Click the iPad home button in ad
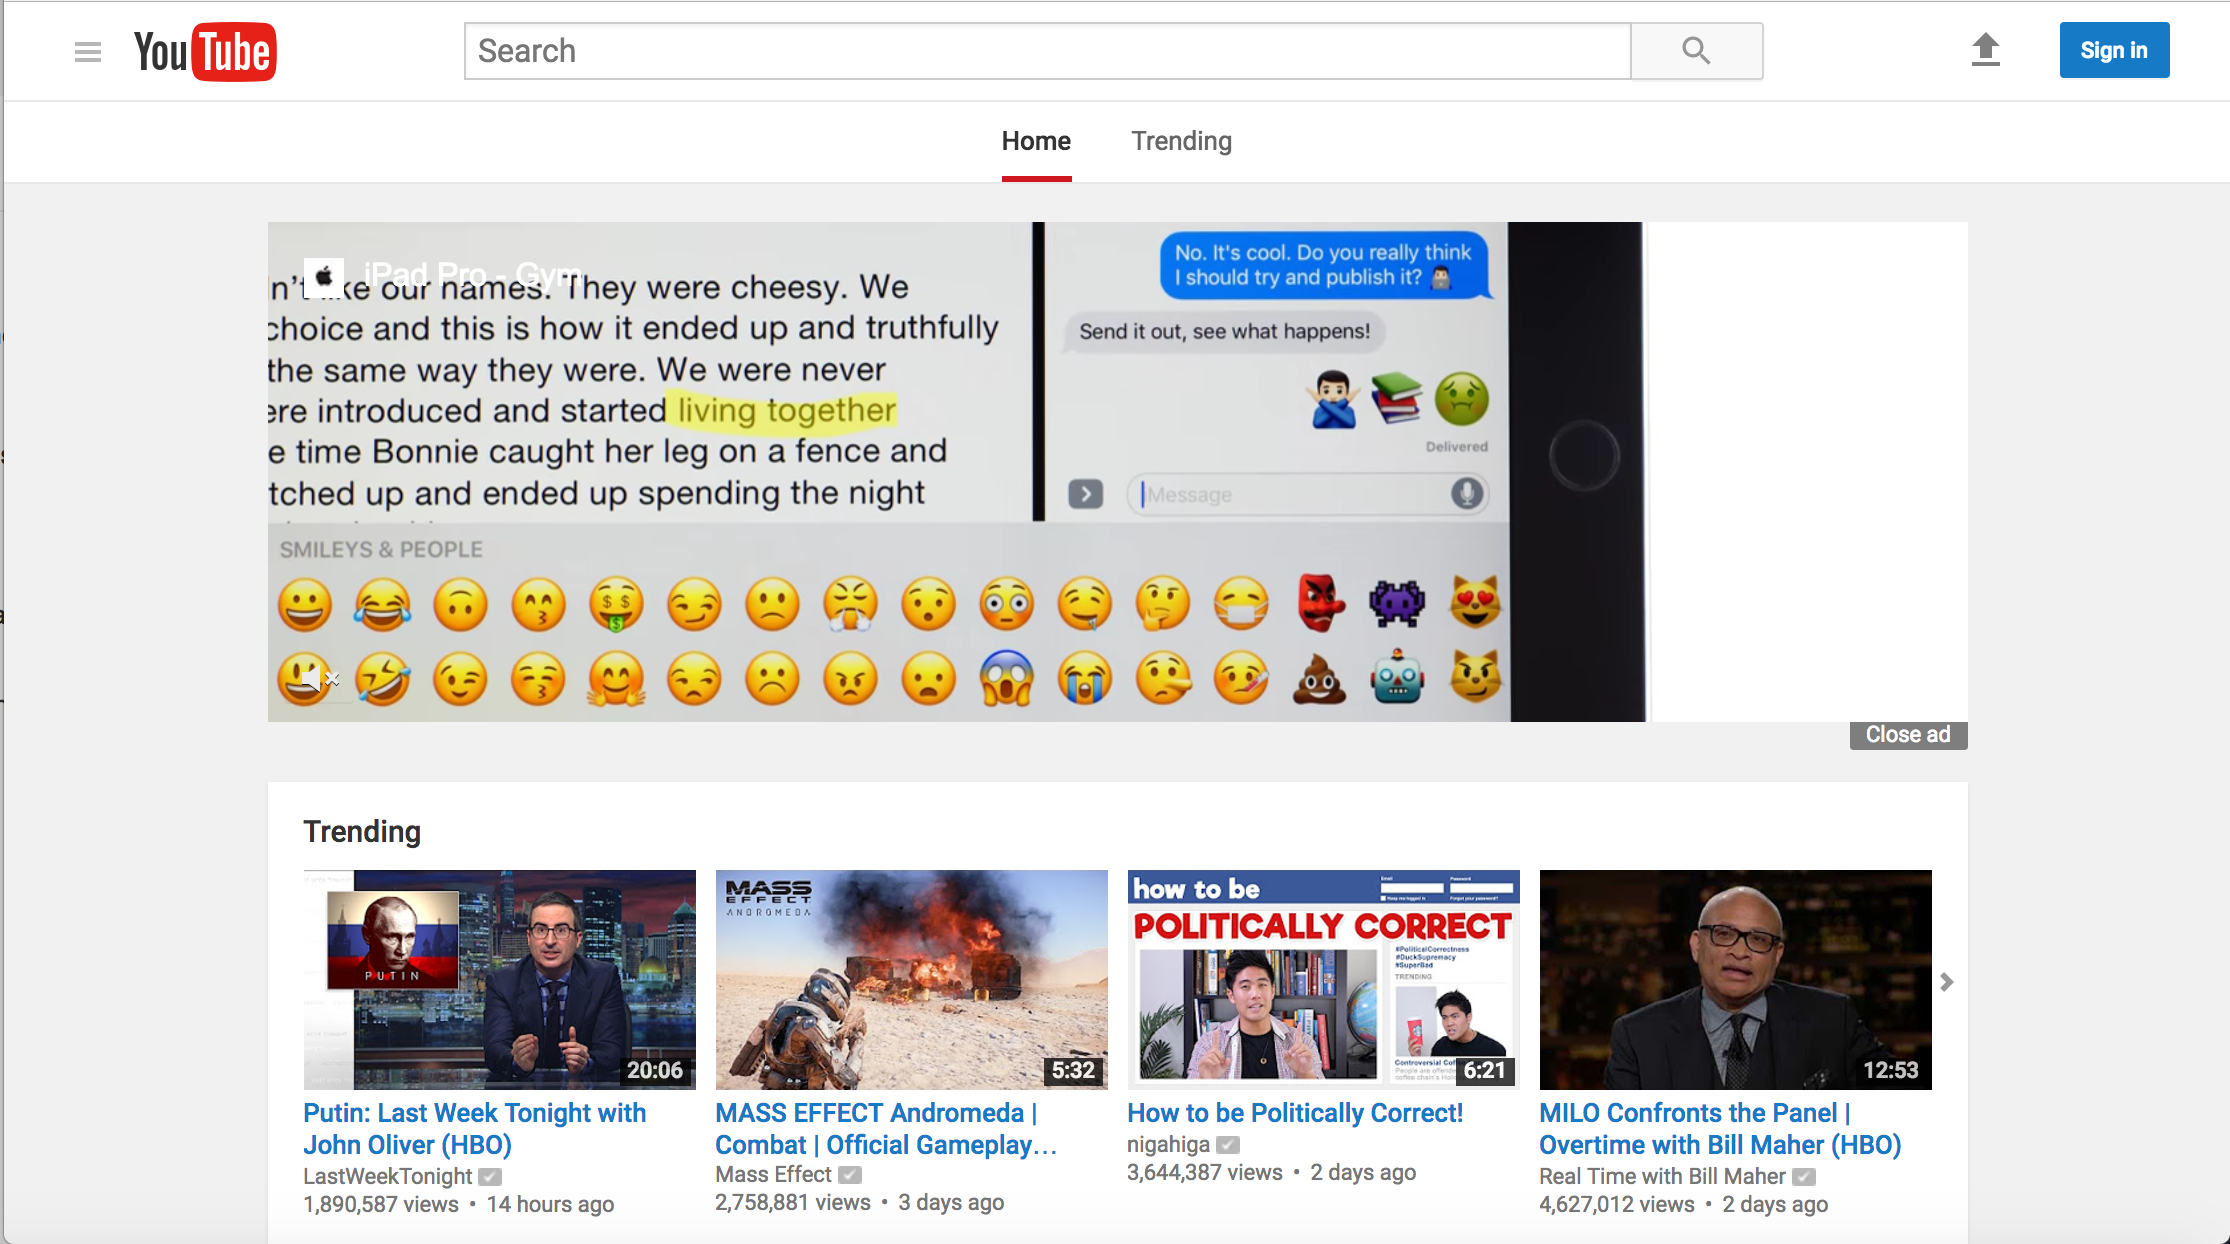The width and height of the screenshot is (2230, 1244). pos(1584,456)
